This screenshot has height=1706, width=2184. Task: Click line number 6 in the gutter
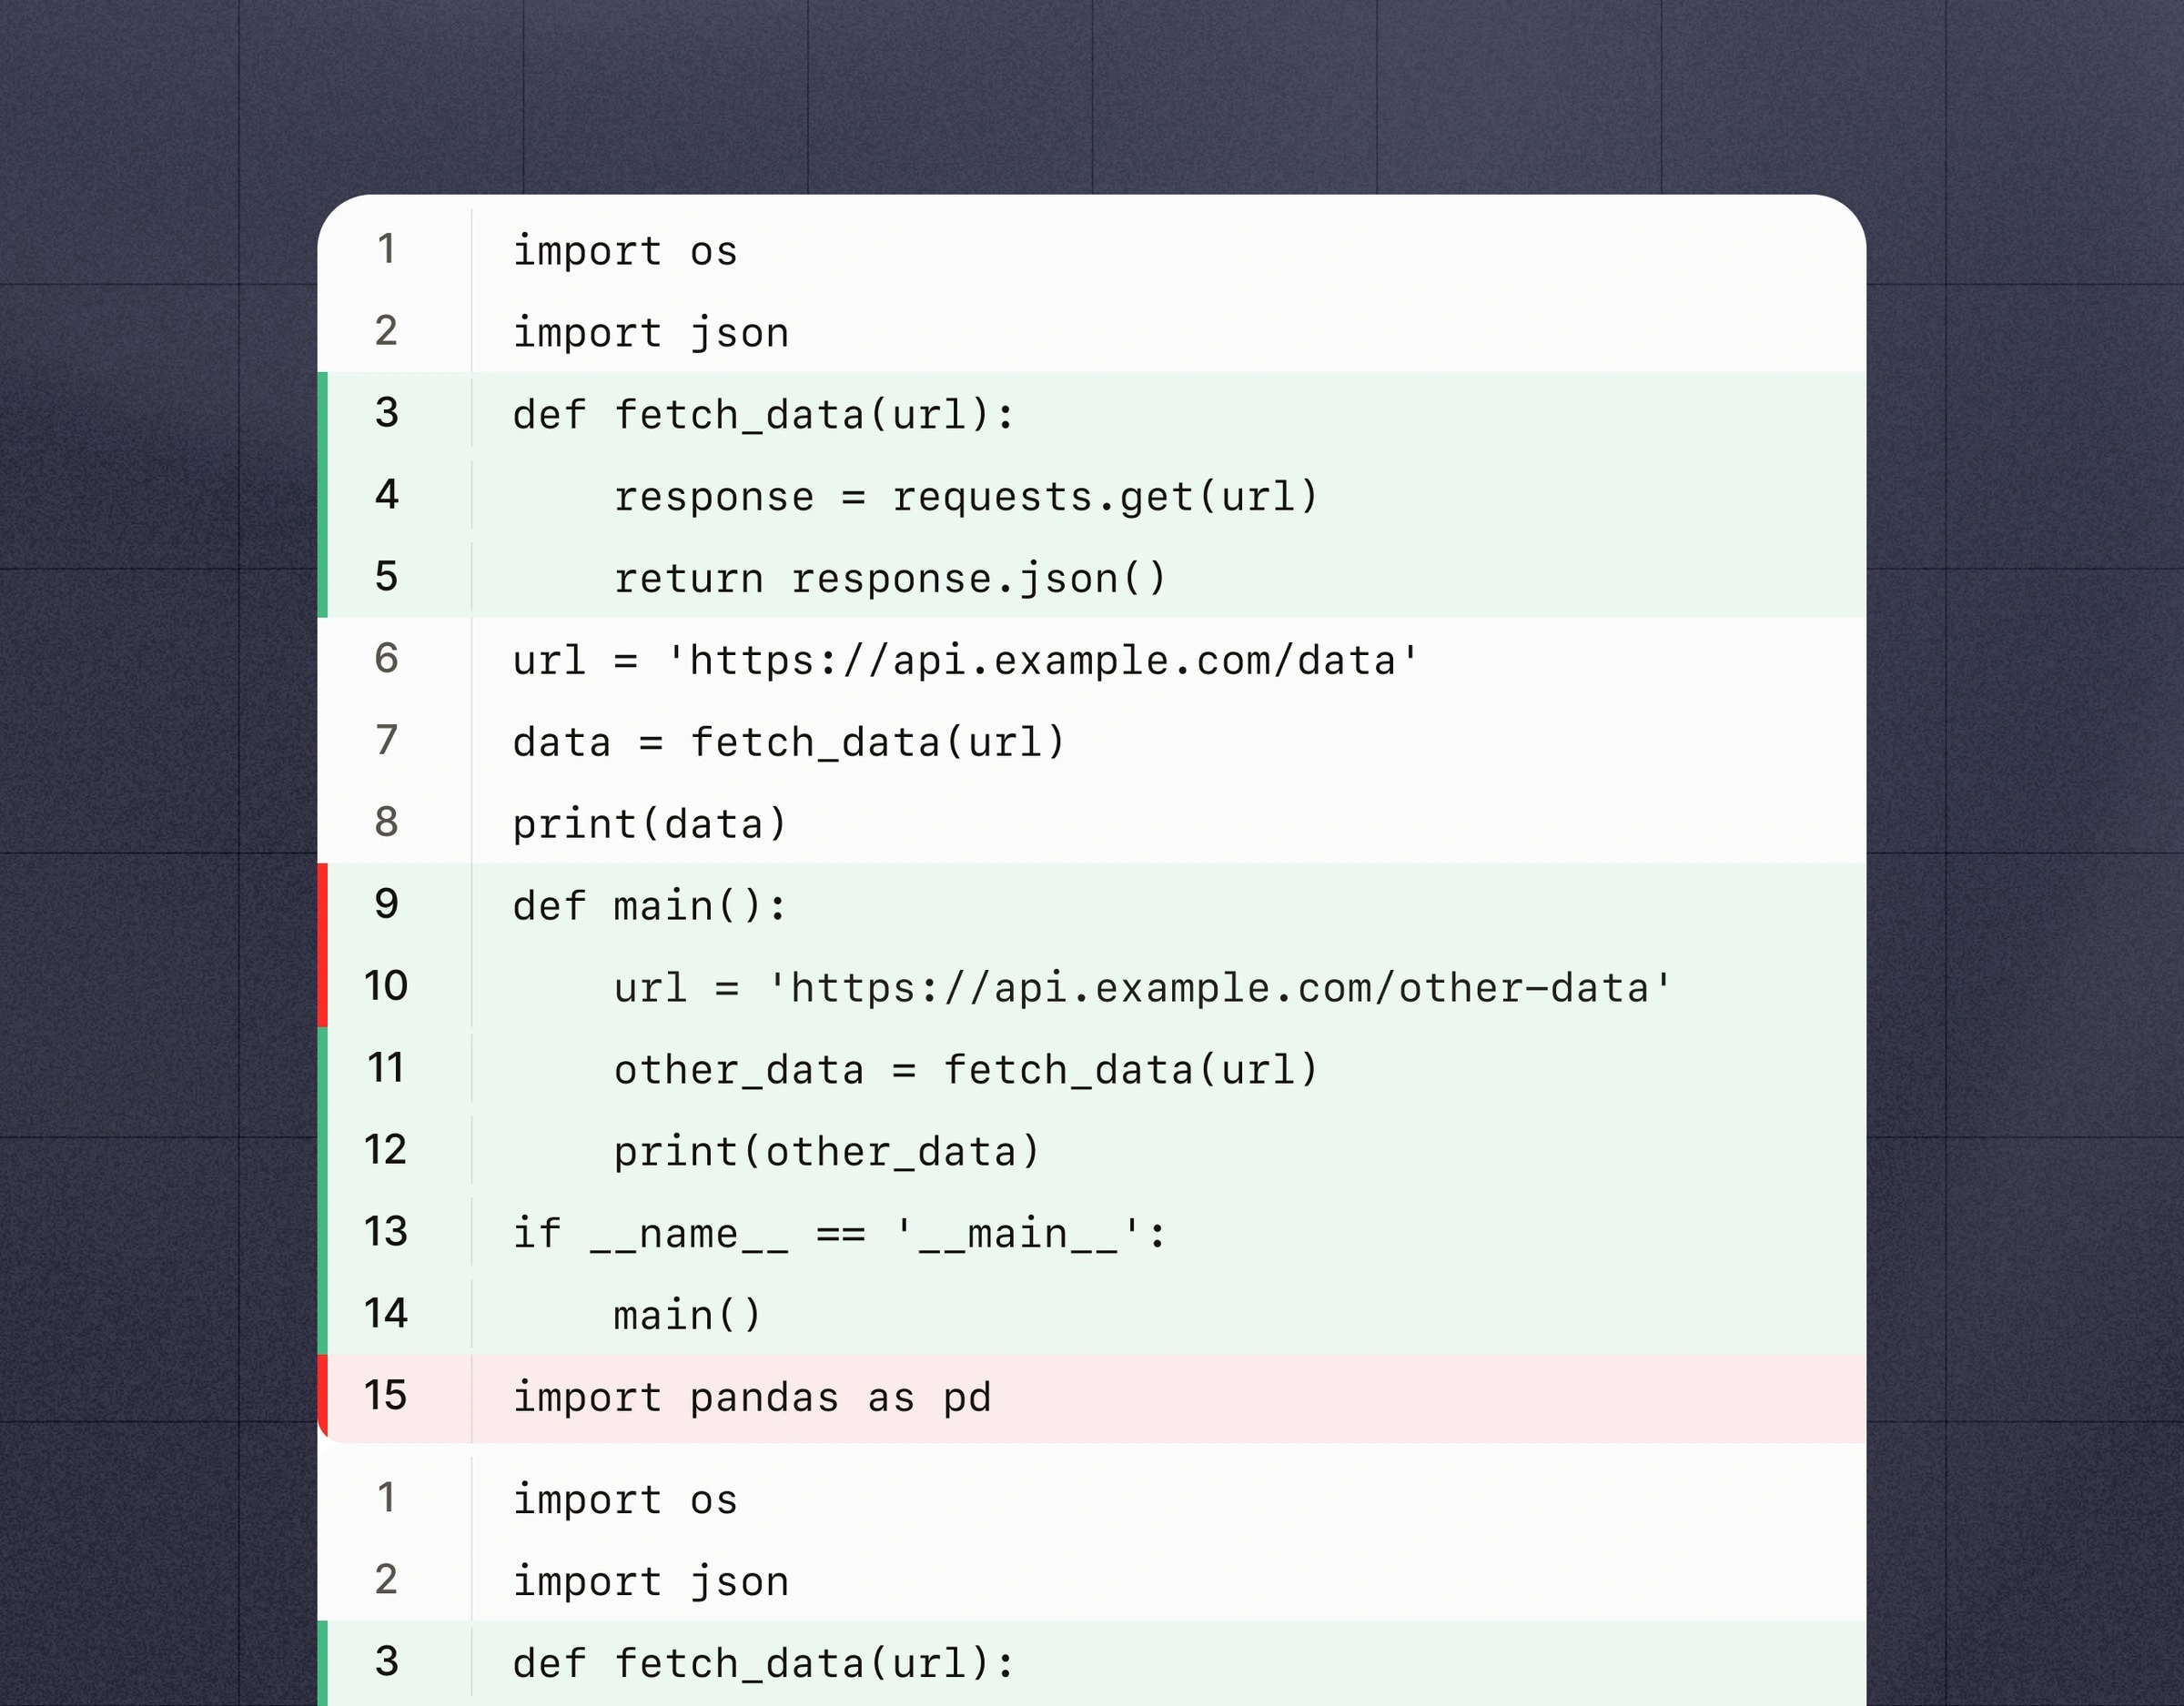[x=386, y=659]
